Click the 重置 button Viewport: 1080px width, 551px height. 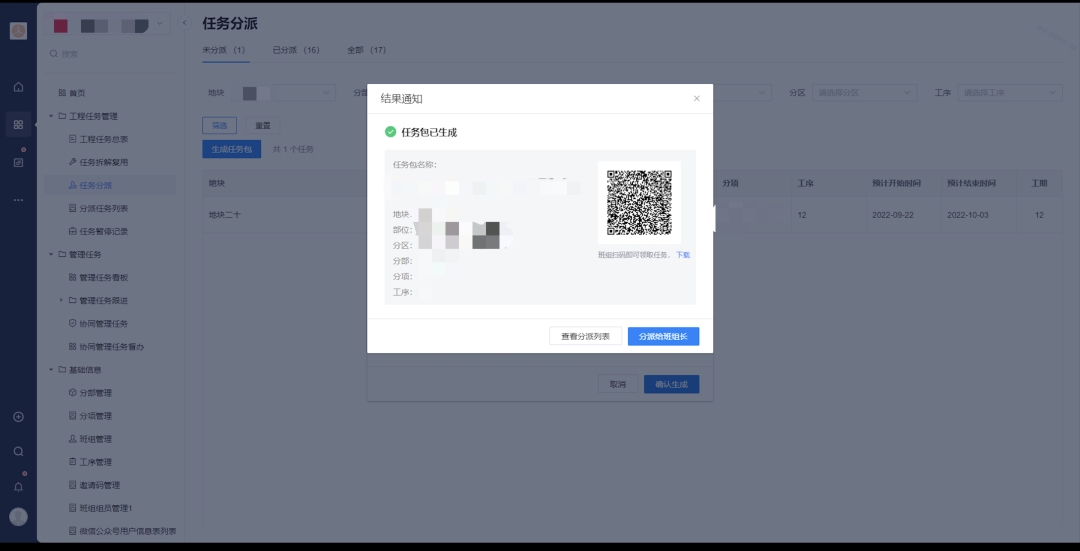263,125
